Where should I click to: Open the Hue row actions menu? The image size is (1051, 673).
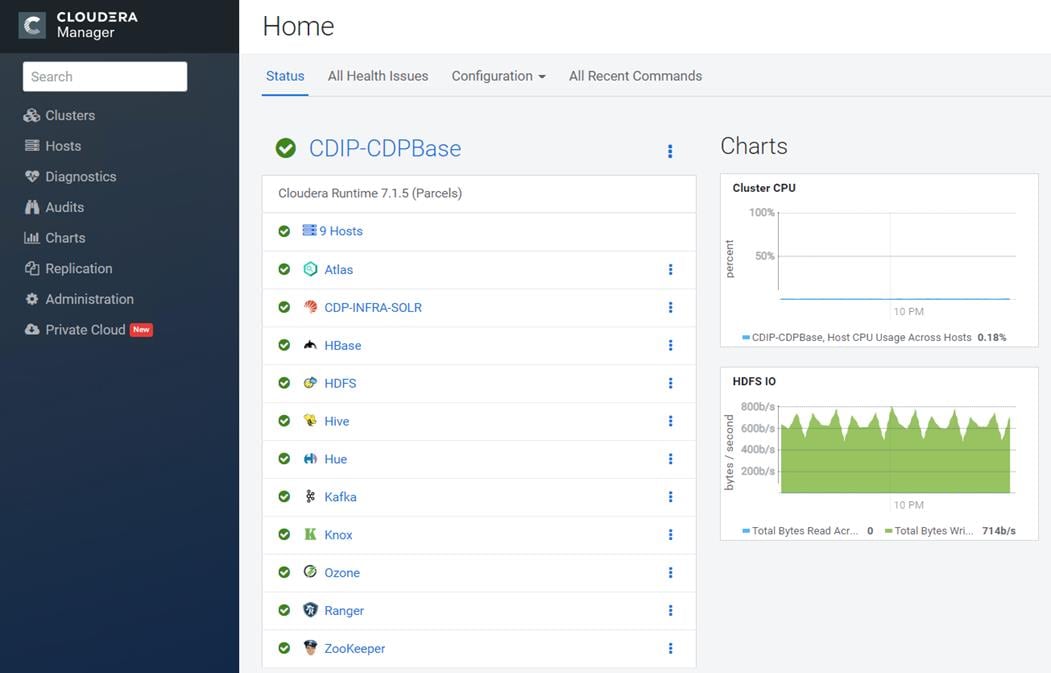[670, 458]
